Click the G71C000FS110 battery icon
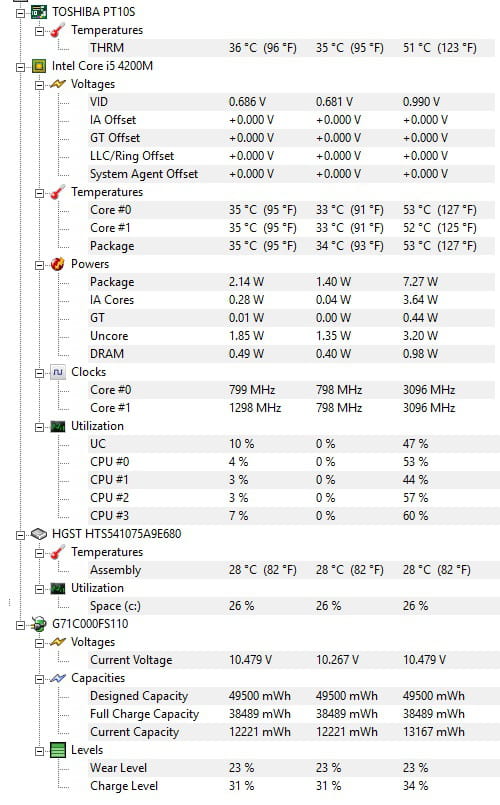 tap(39, 624)
